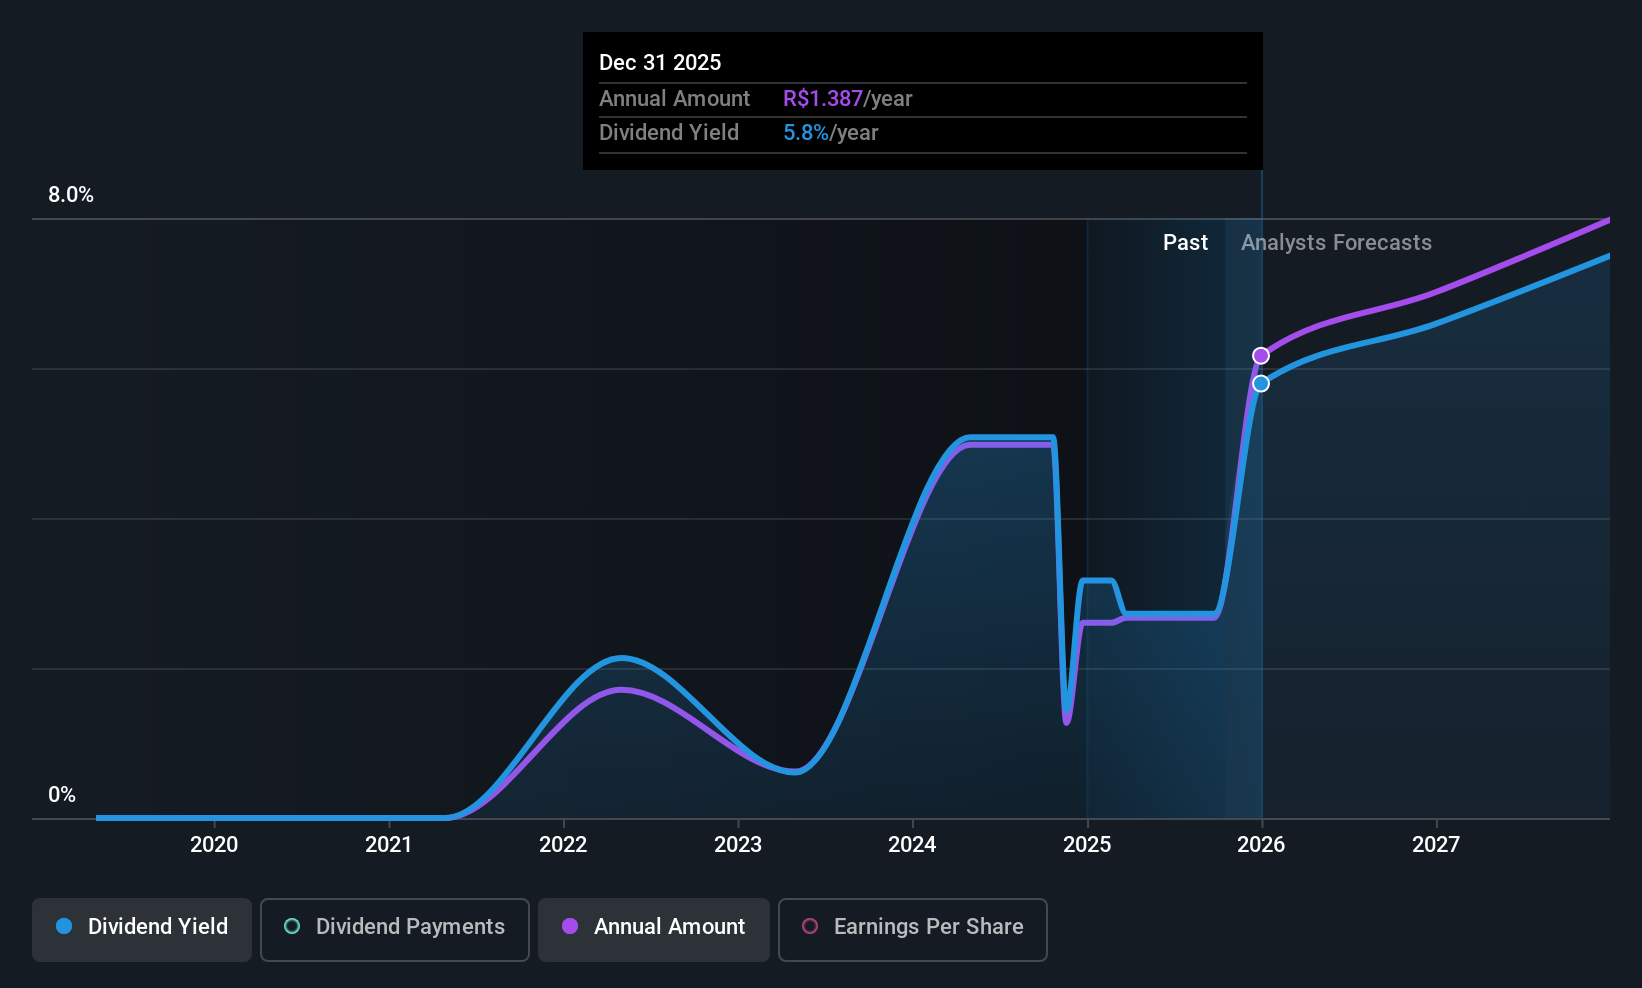Click the 5.8%/year dividend yield value
This screenshot has height=988, width=1642.
coord(830,133)
